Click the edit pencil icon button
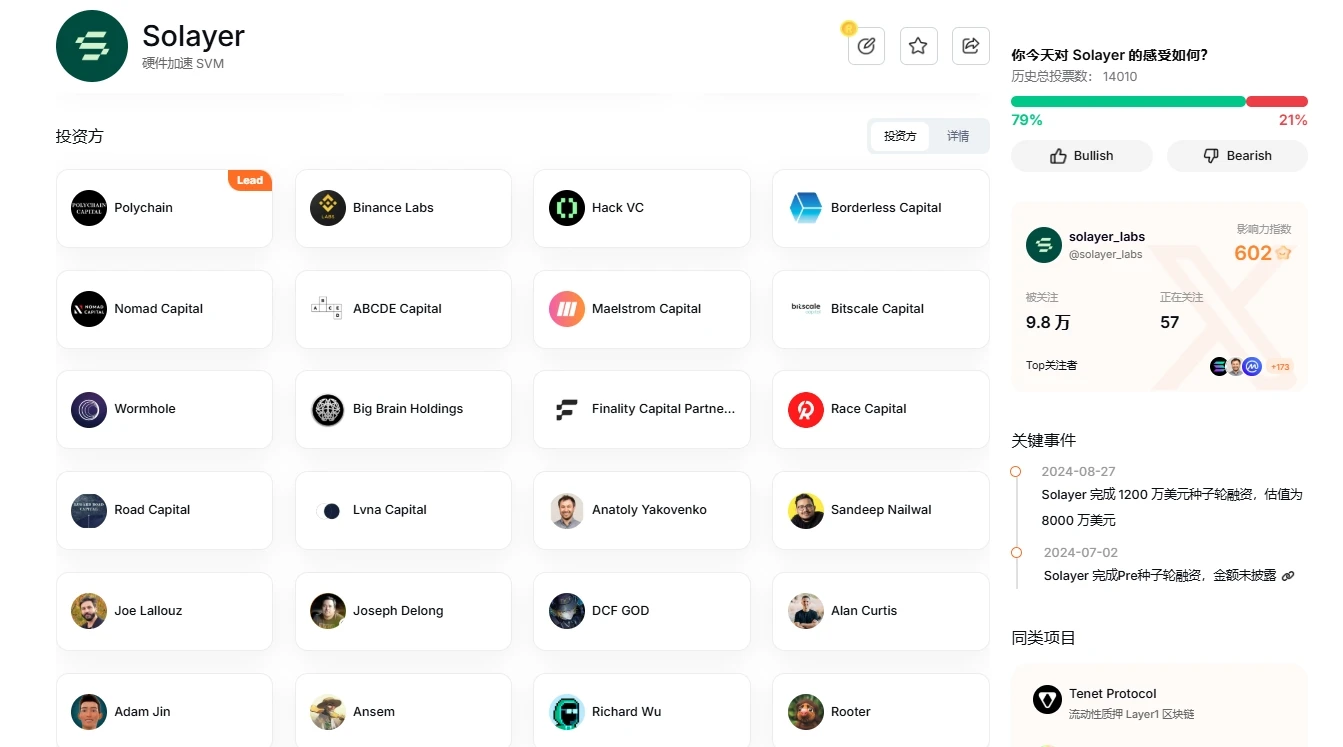Screen dimensions: 1343x747 pos(866,46)
